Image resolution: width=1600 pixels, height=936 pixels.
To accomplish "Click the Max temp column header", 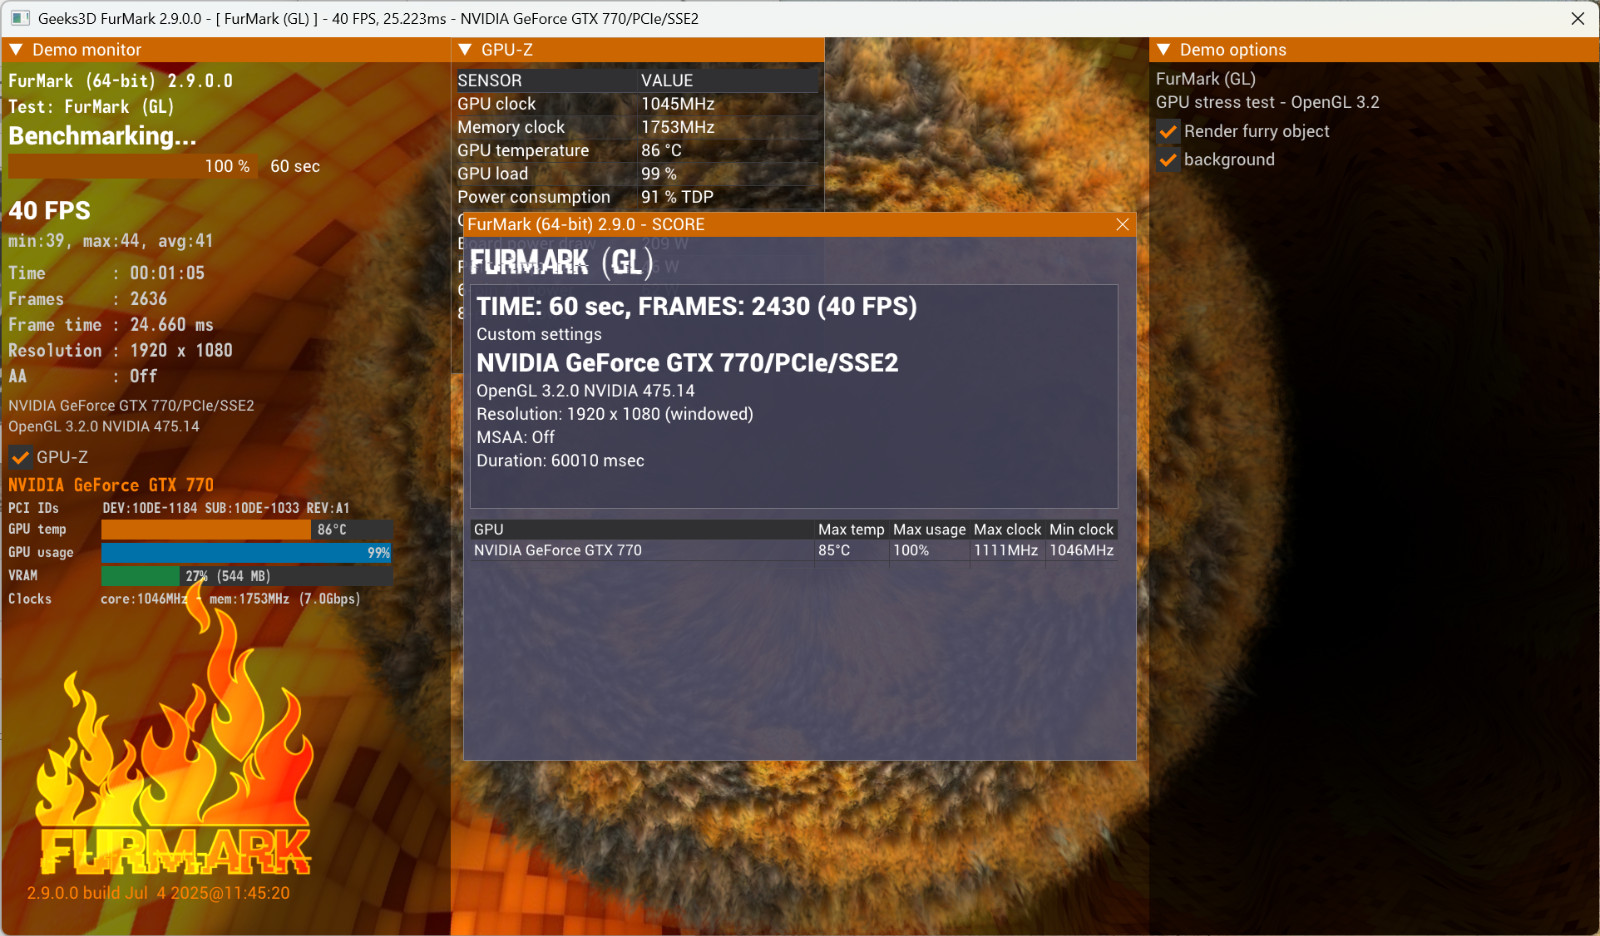I will click(851, 529).
